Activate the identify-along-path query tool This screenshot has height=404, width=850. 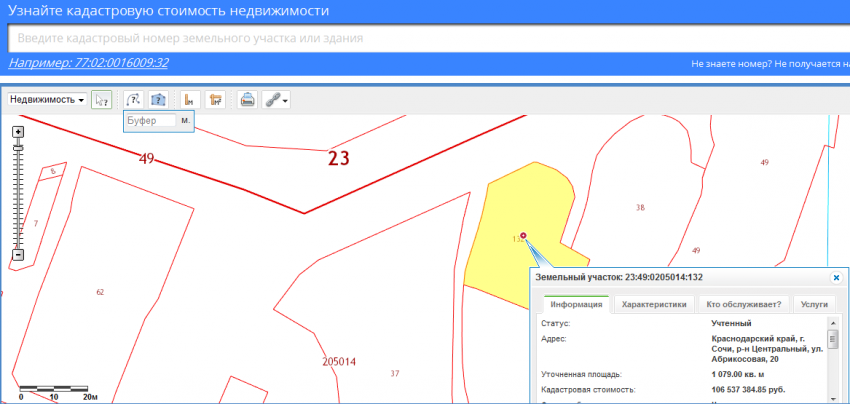(134, 100)
